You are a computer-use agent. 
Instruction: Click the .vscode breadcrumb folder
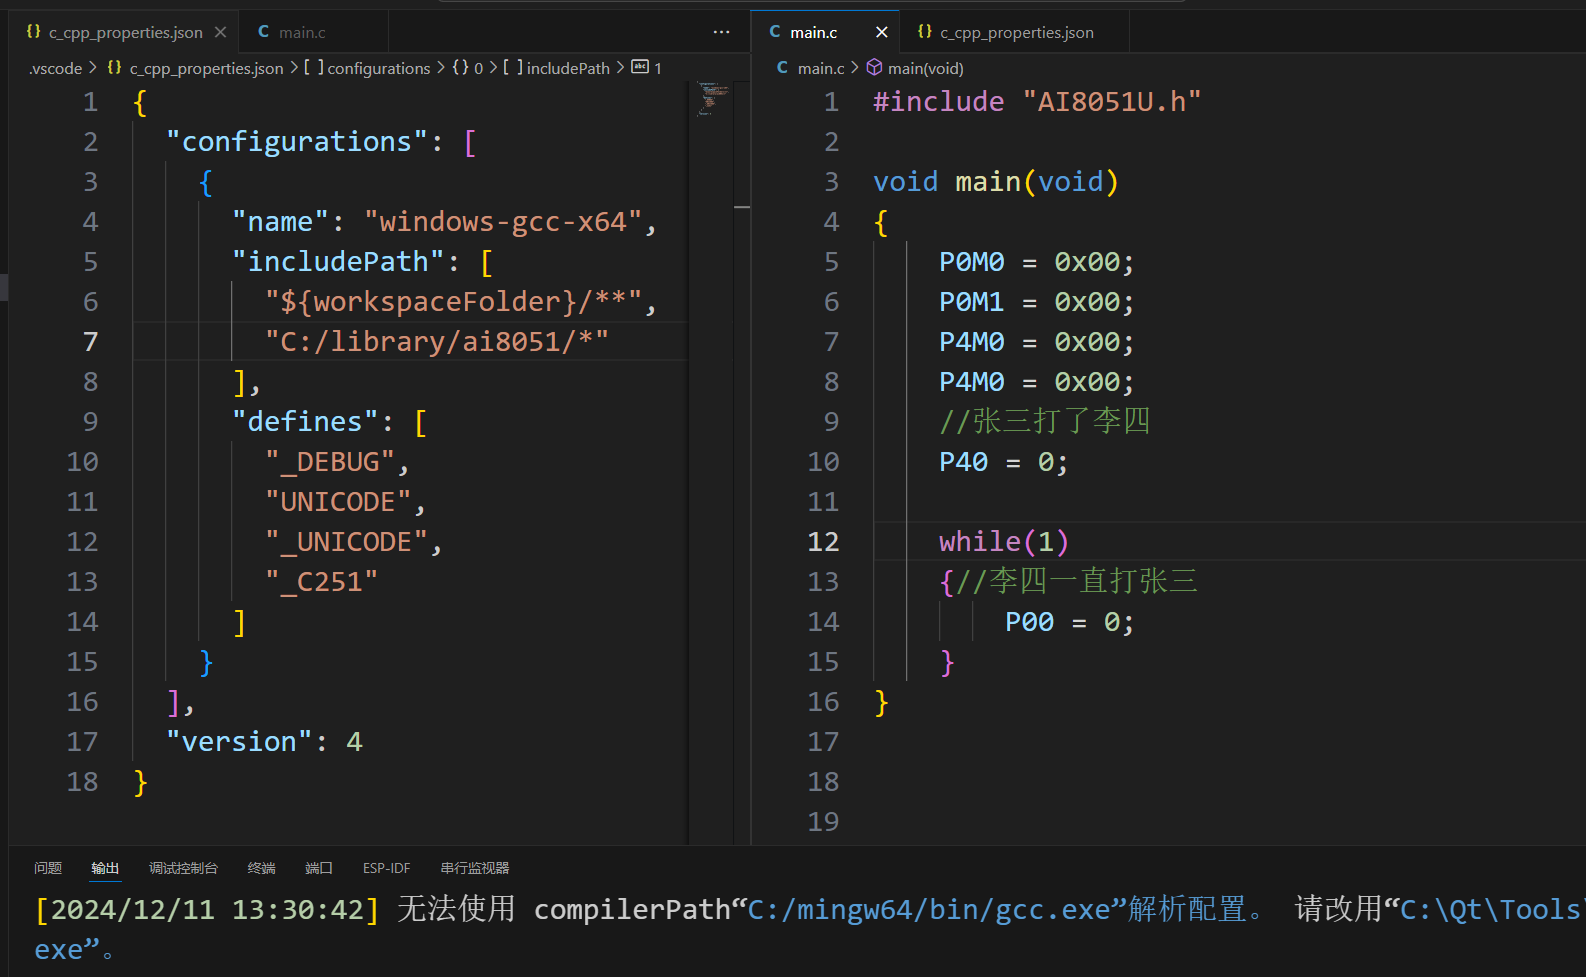(56, 68)
